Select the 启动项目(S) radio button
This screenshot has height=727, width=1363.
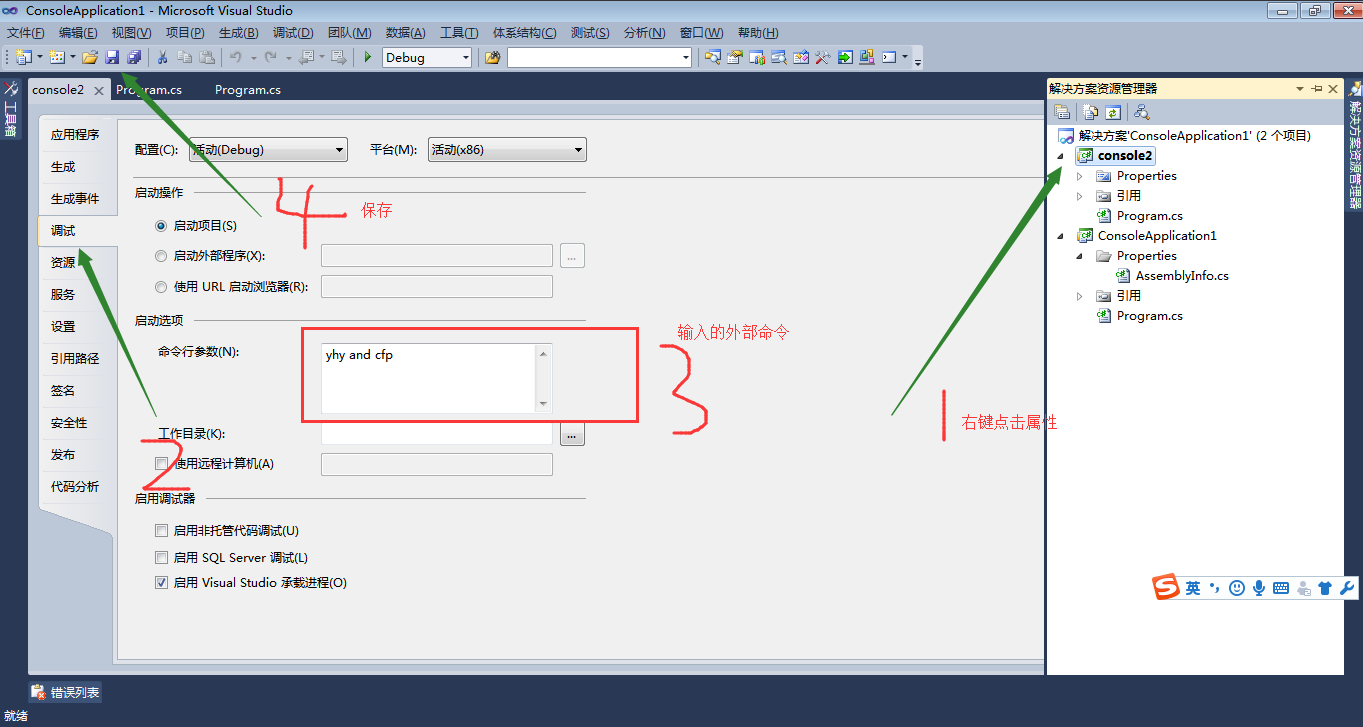pos(161,226)
